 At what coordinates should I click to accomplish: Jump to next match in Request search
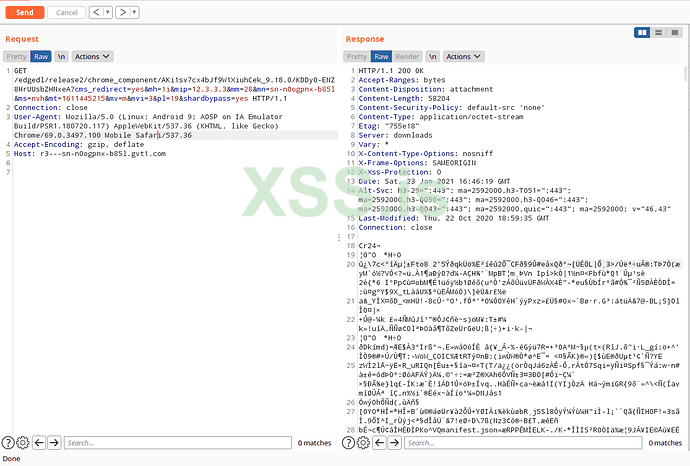click(54, 443)
